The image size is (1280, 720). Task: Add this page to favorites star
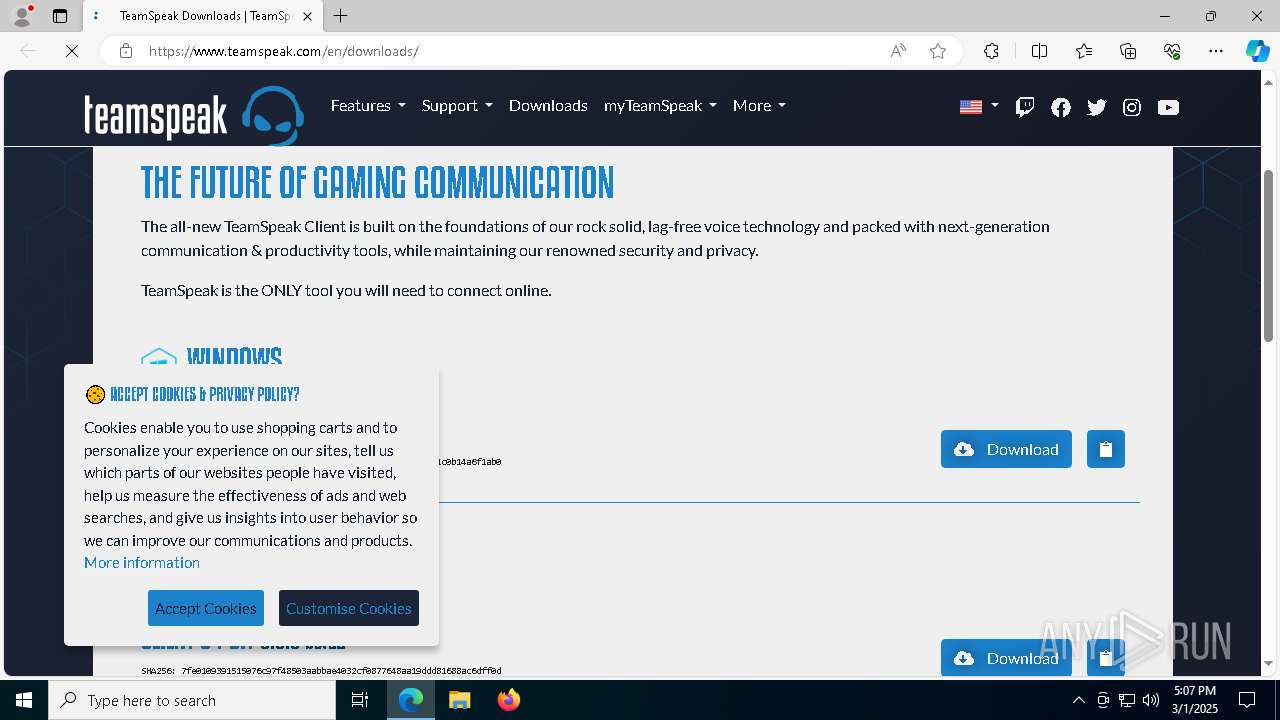point(938,51)
